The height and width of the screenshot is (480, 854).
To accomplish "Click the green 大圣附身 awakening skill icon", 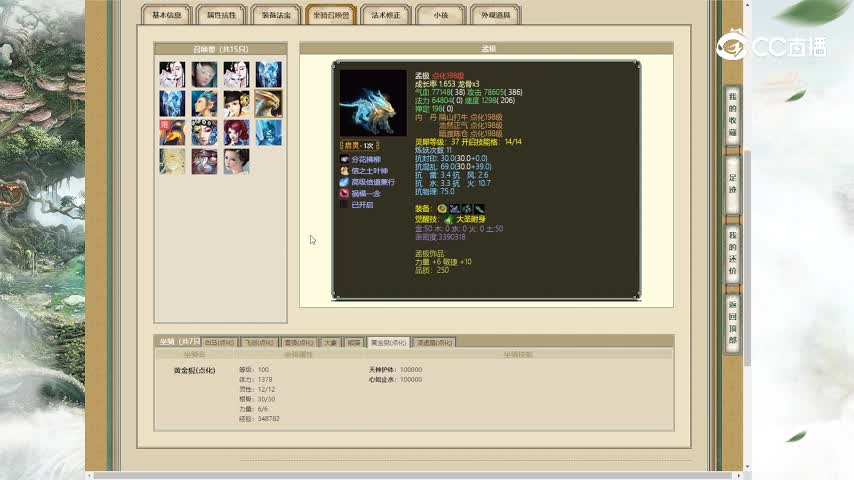I will tap(449, 219).
